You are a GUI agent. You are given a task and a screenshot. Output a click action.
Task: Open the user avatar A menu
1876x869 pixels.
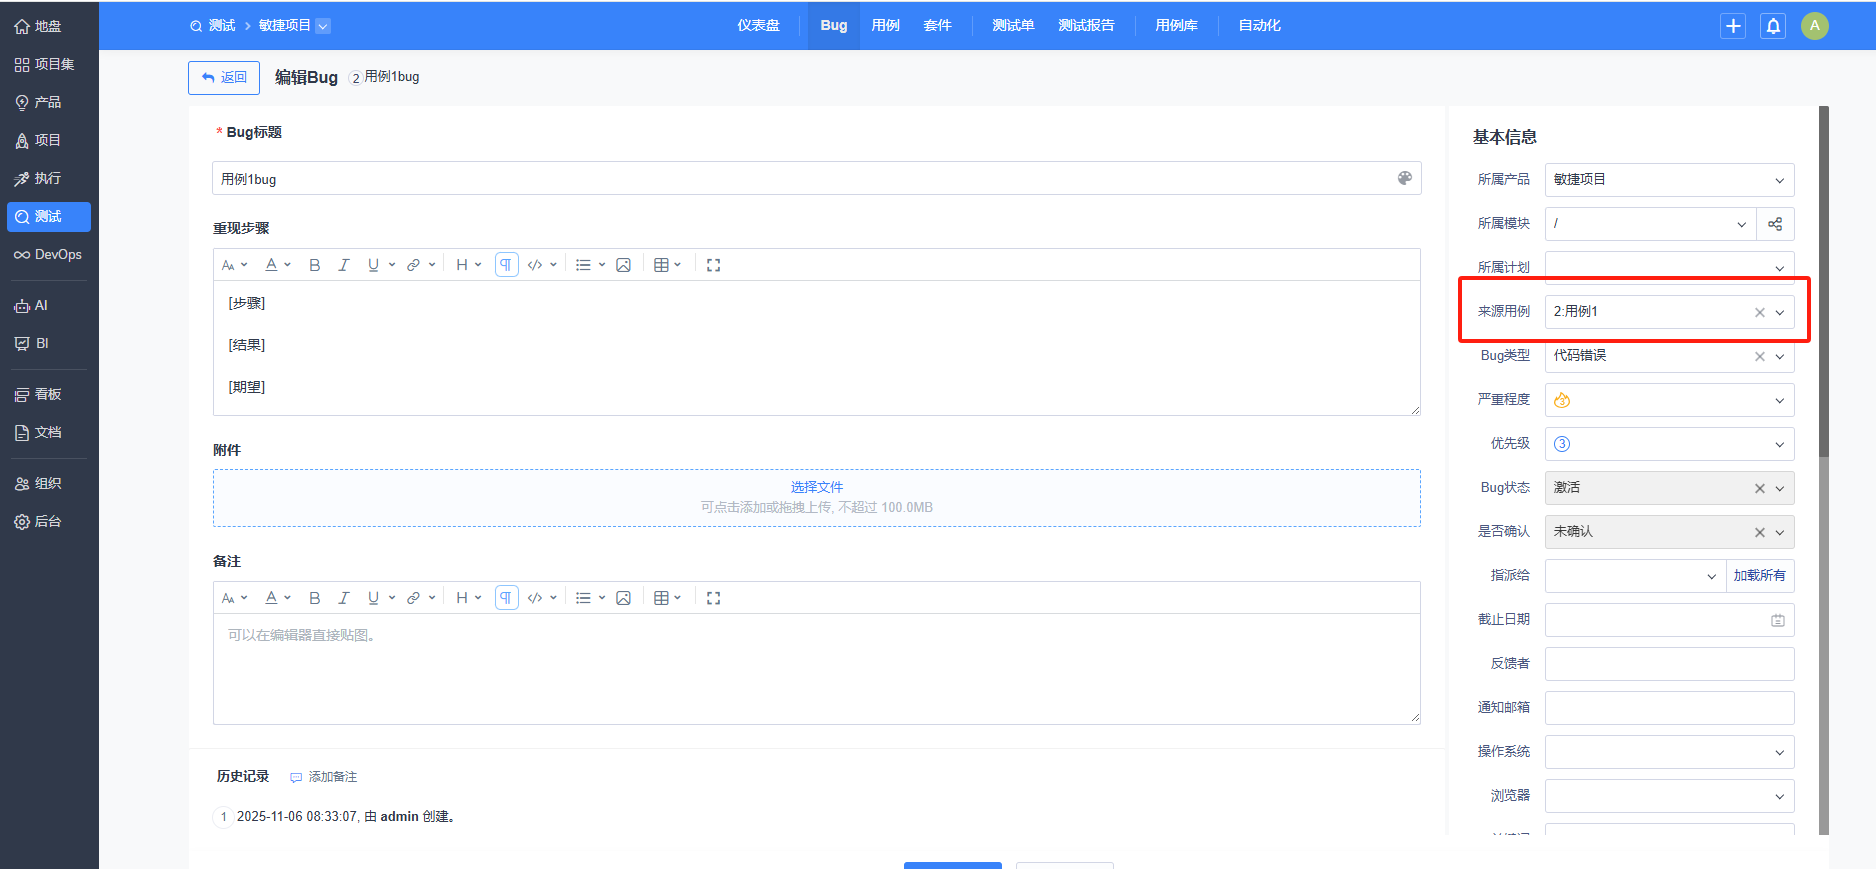(1814, 26)
